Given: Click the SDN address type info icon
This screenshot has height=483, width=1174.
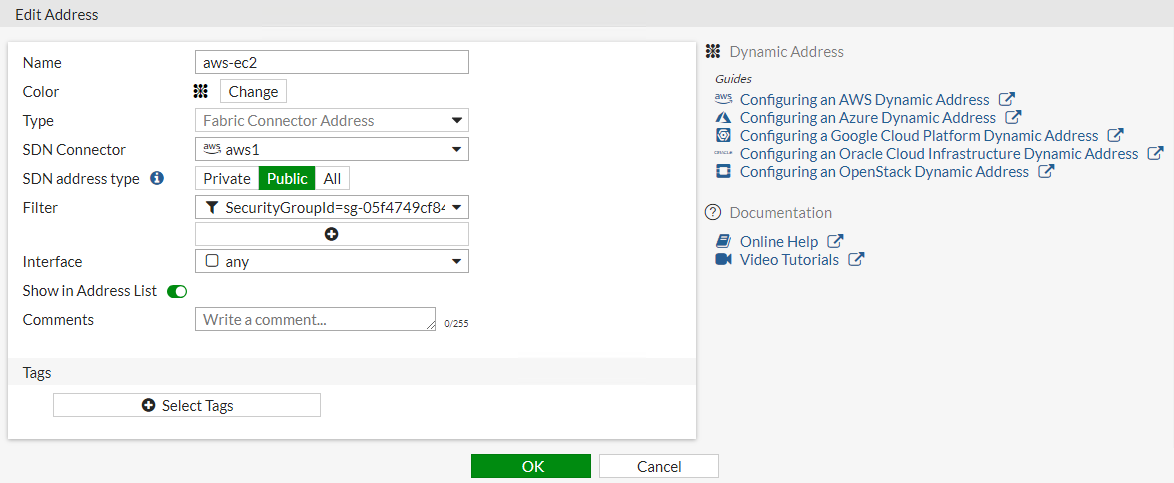Looking at the screenshot, I should coord(156,178).
